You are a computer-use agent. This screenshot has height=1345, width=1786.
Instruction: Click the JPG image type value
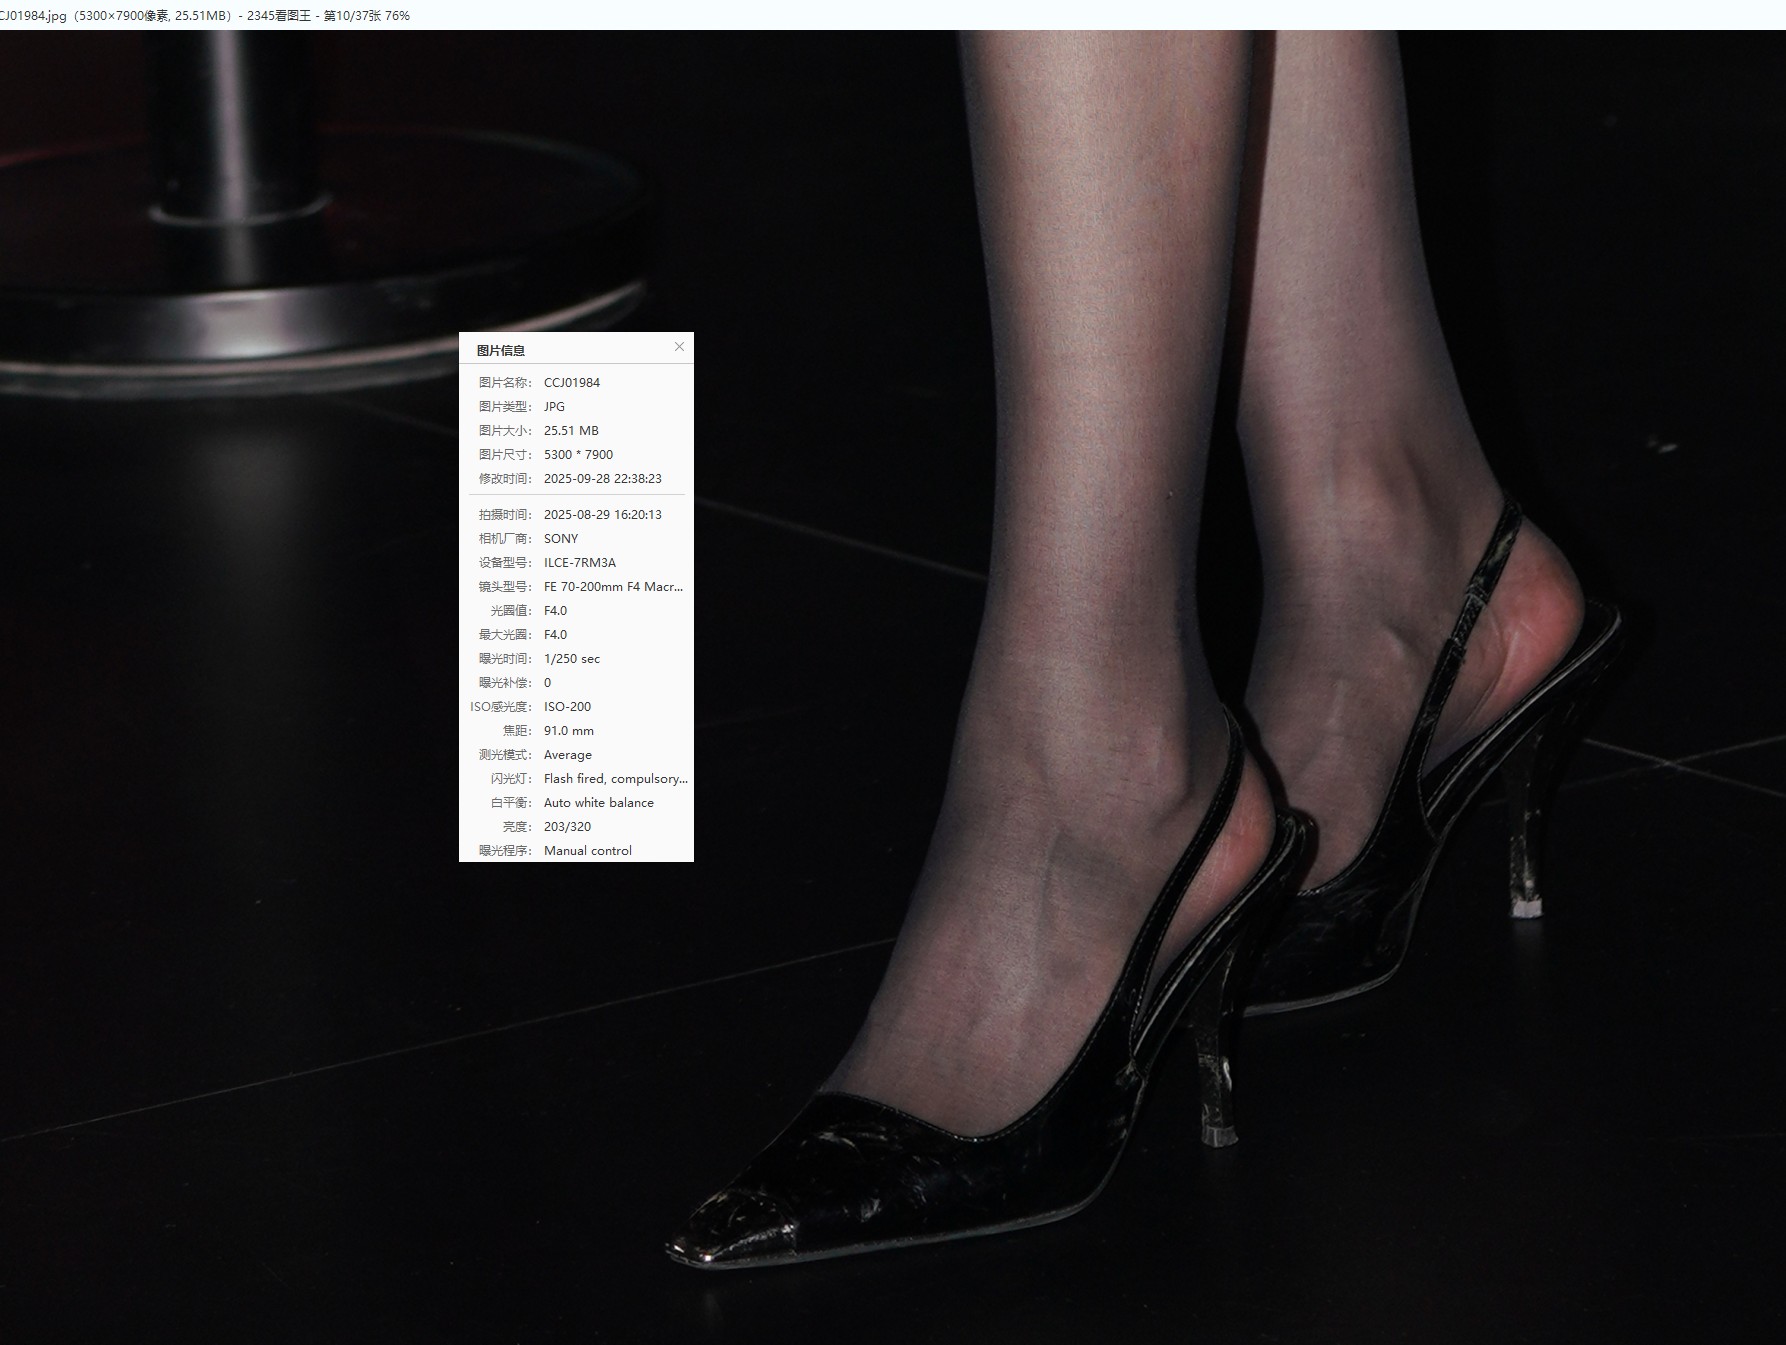554,407
